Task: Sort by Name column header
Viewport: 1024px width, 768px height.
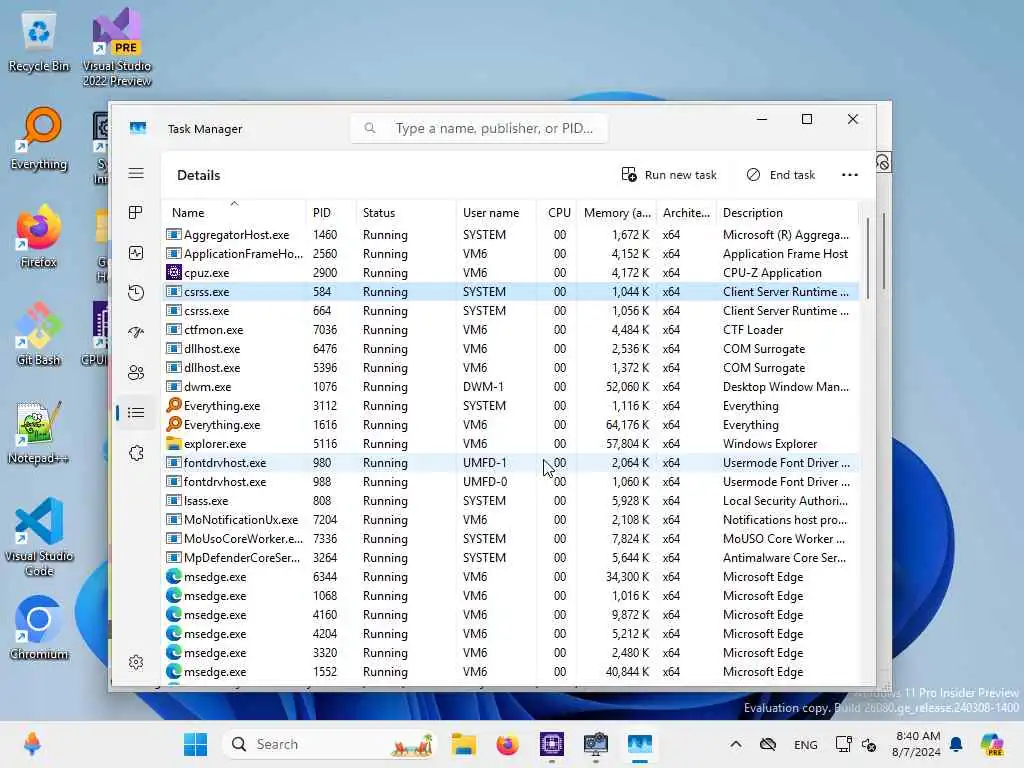Action: 233,212
